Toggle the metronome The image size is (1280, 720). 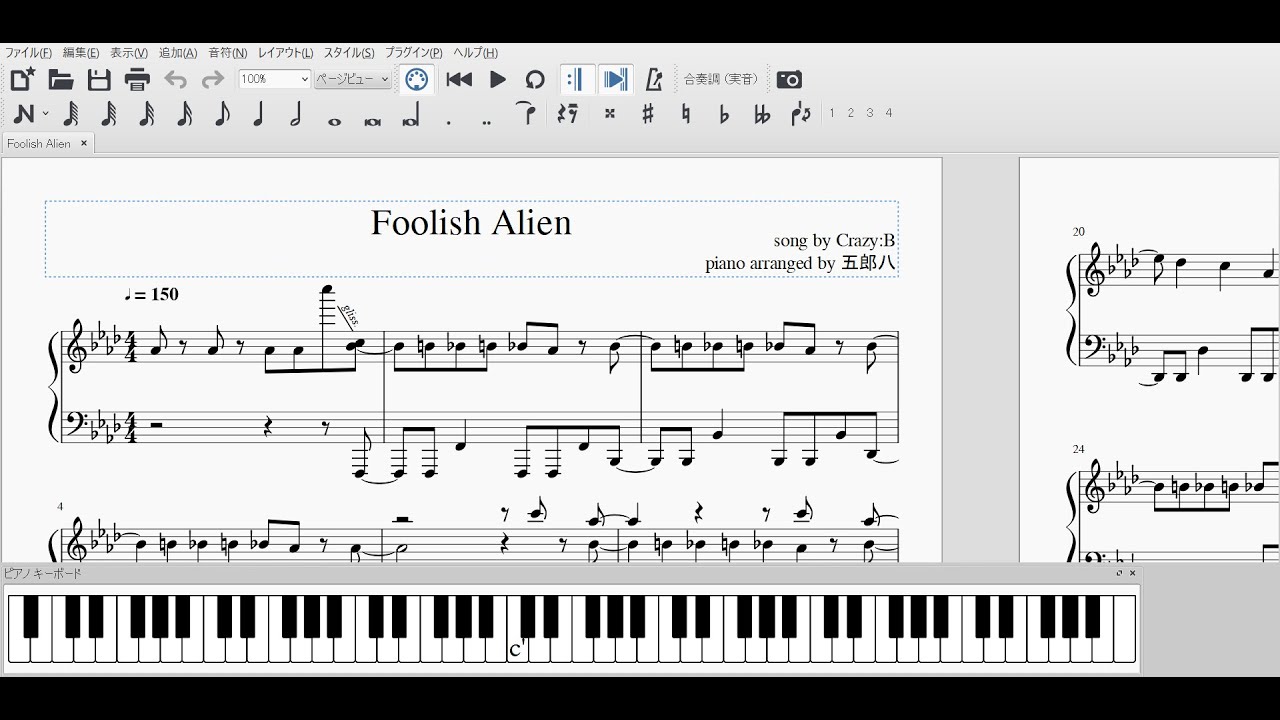654,80
